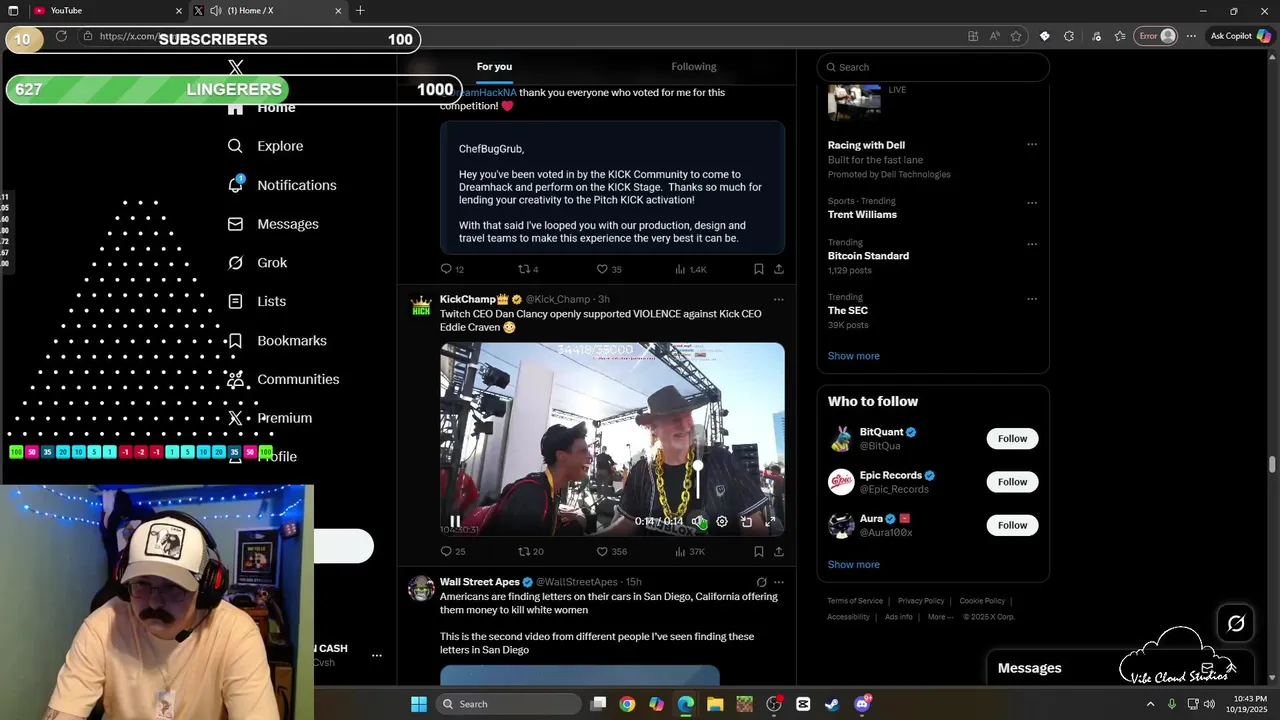This screenshot has width=1280, height=720.
Task: Open Edge Settings and more menu
Action: [1191, 36]
